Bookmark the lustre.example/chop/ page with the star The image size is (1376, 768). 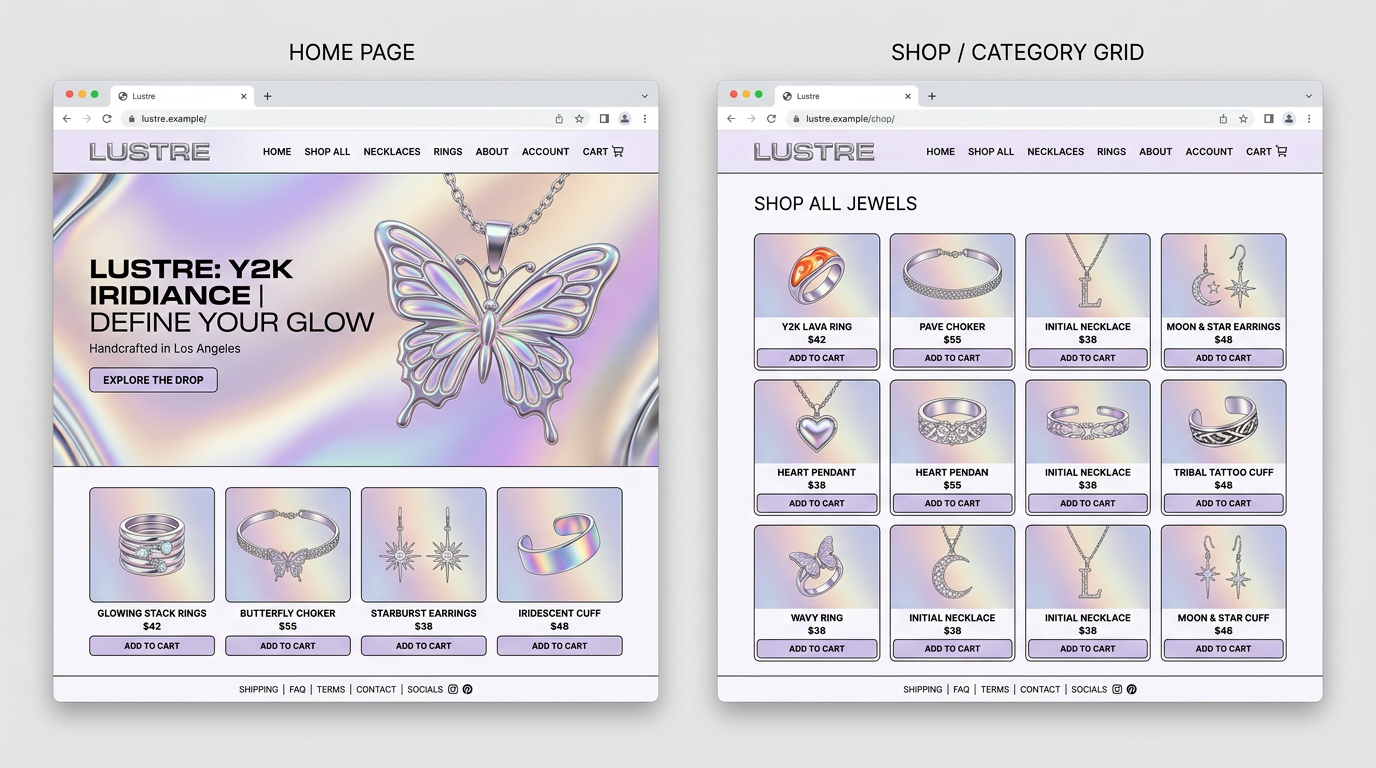(1243, 119)
